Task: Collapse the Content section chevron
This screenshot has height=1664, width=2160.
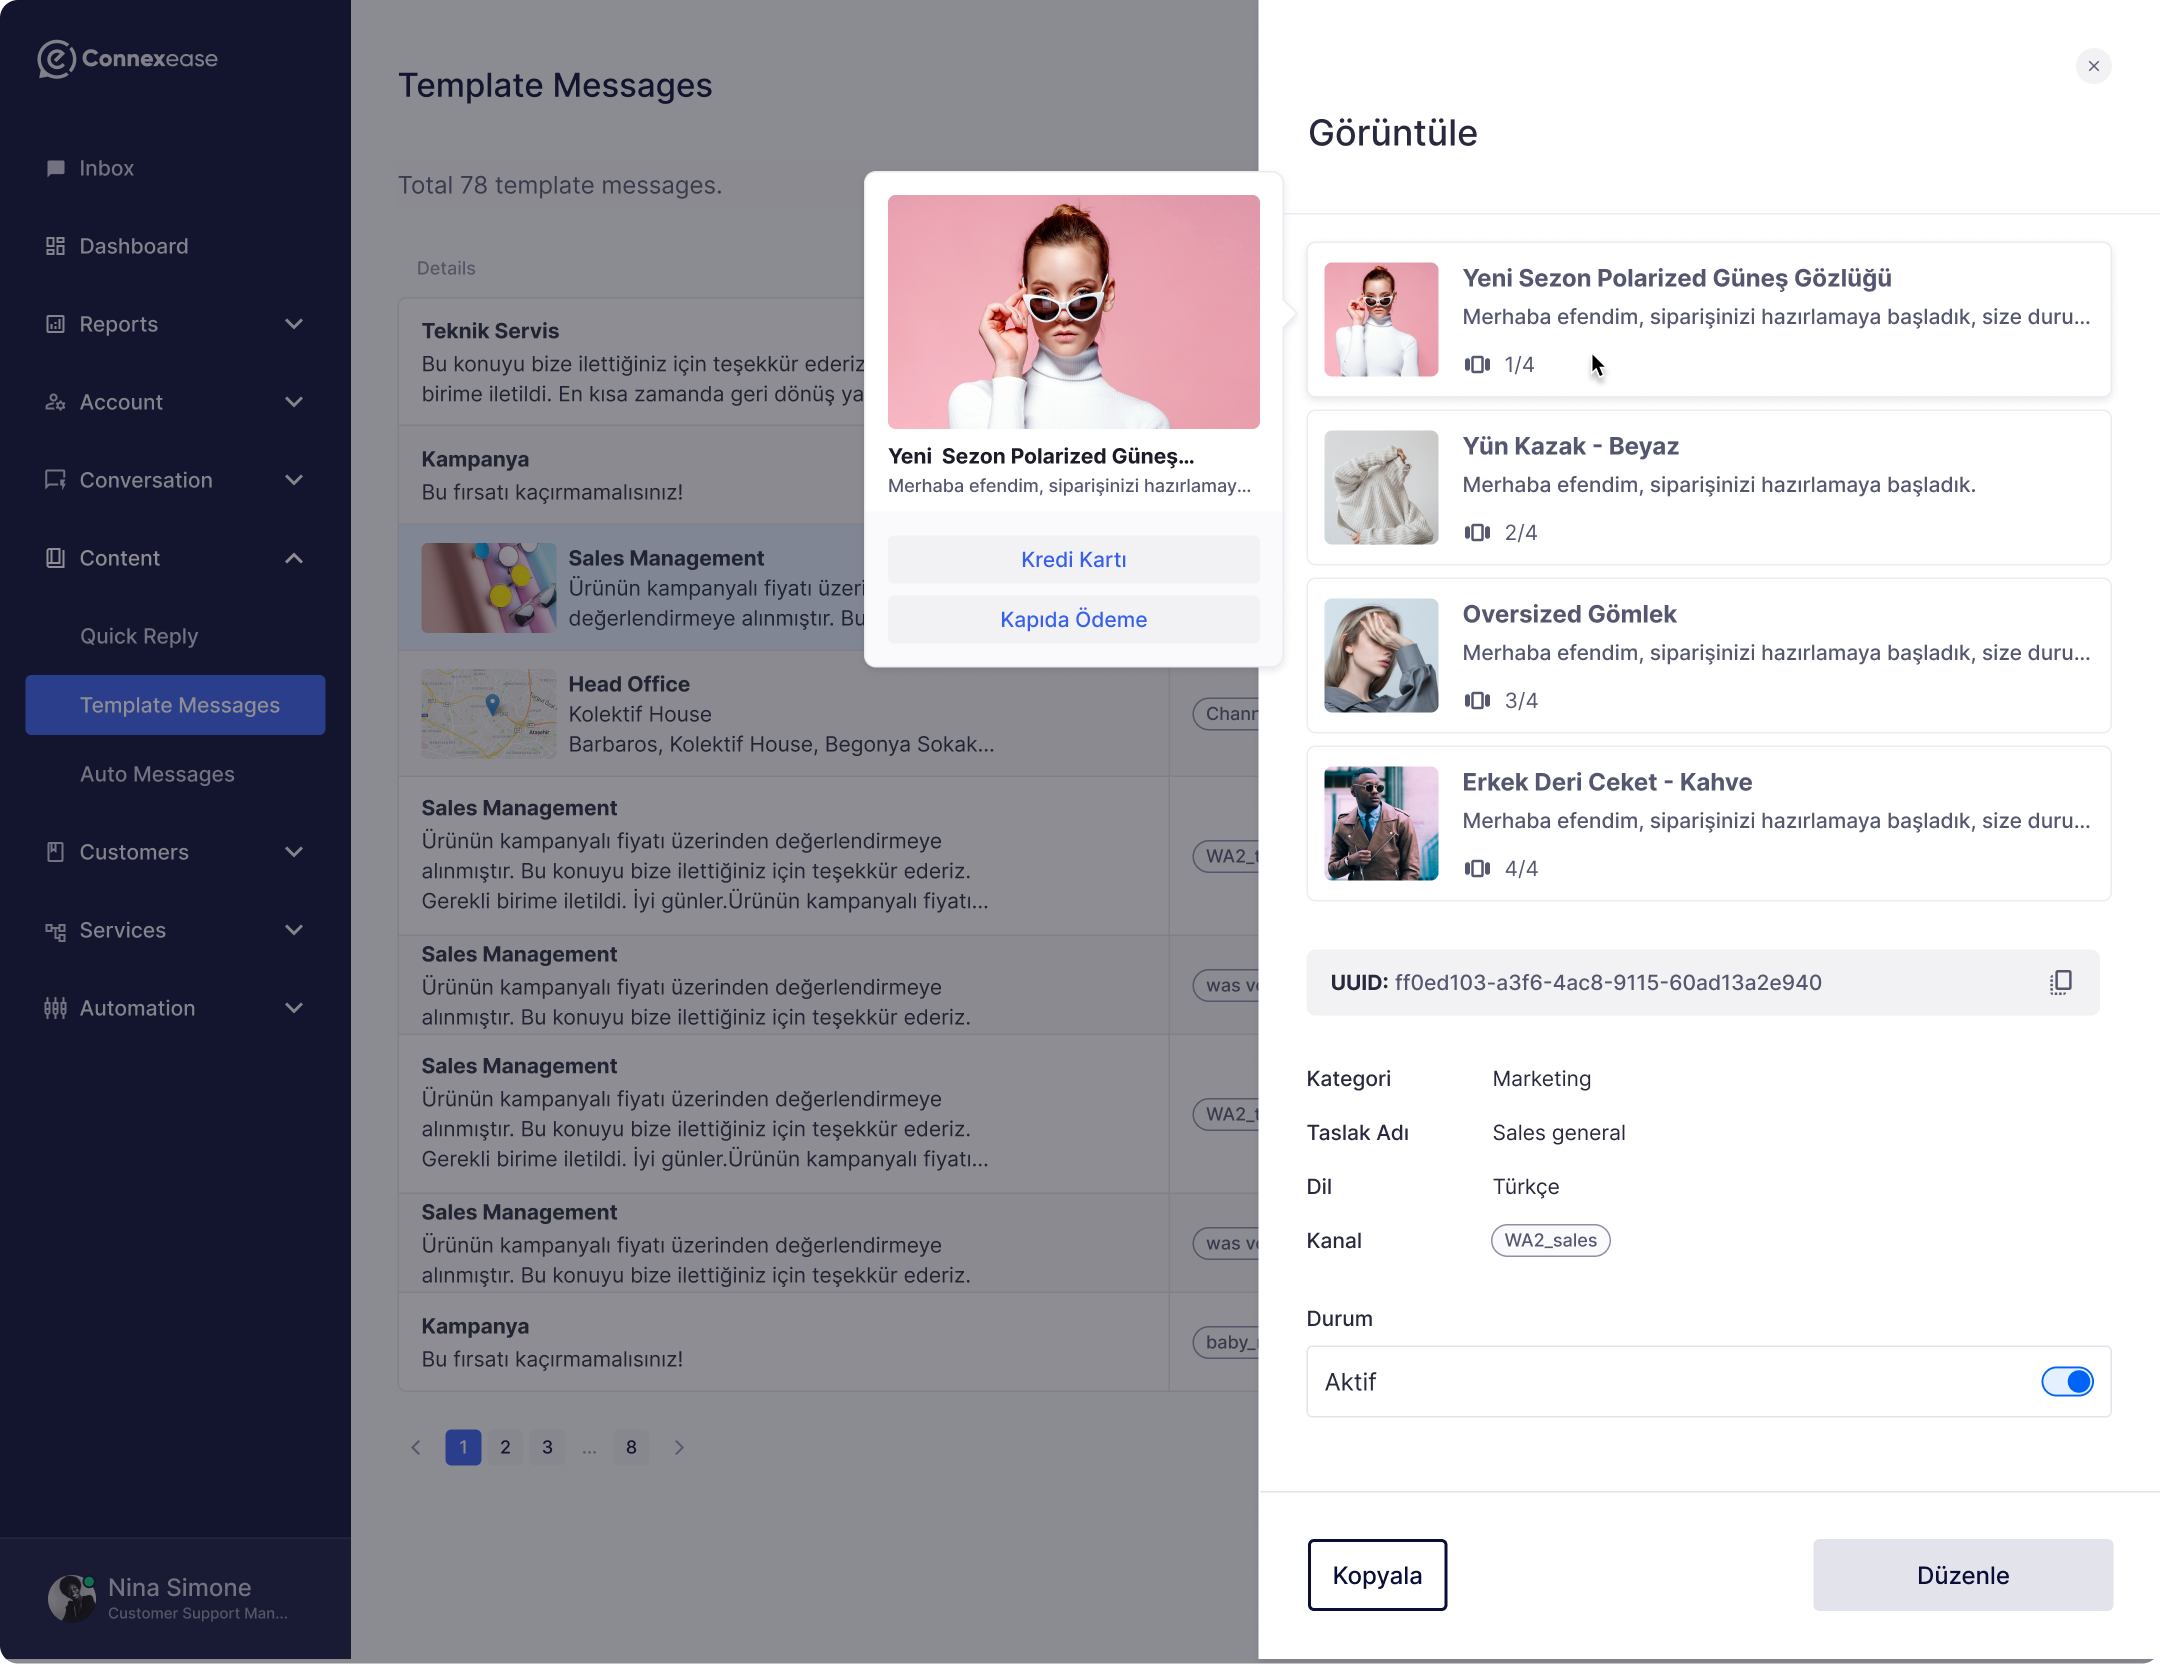Action: [294, 558]
